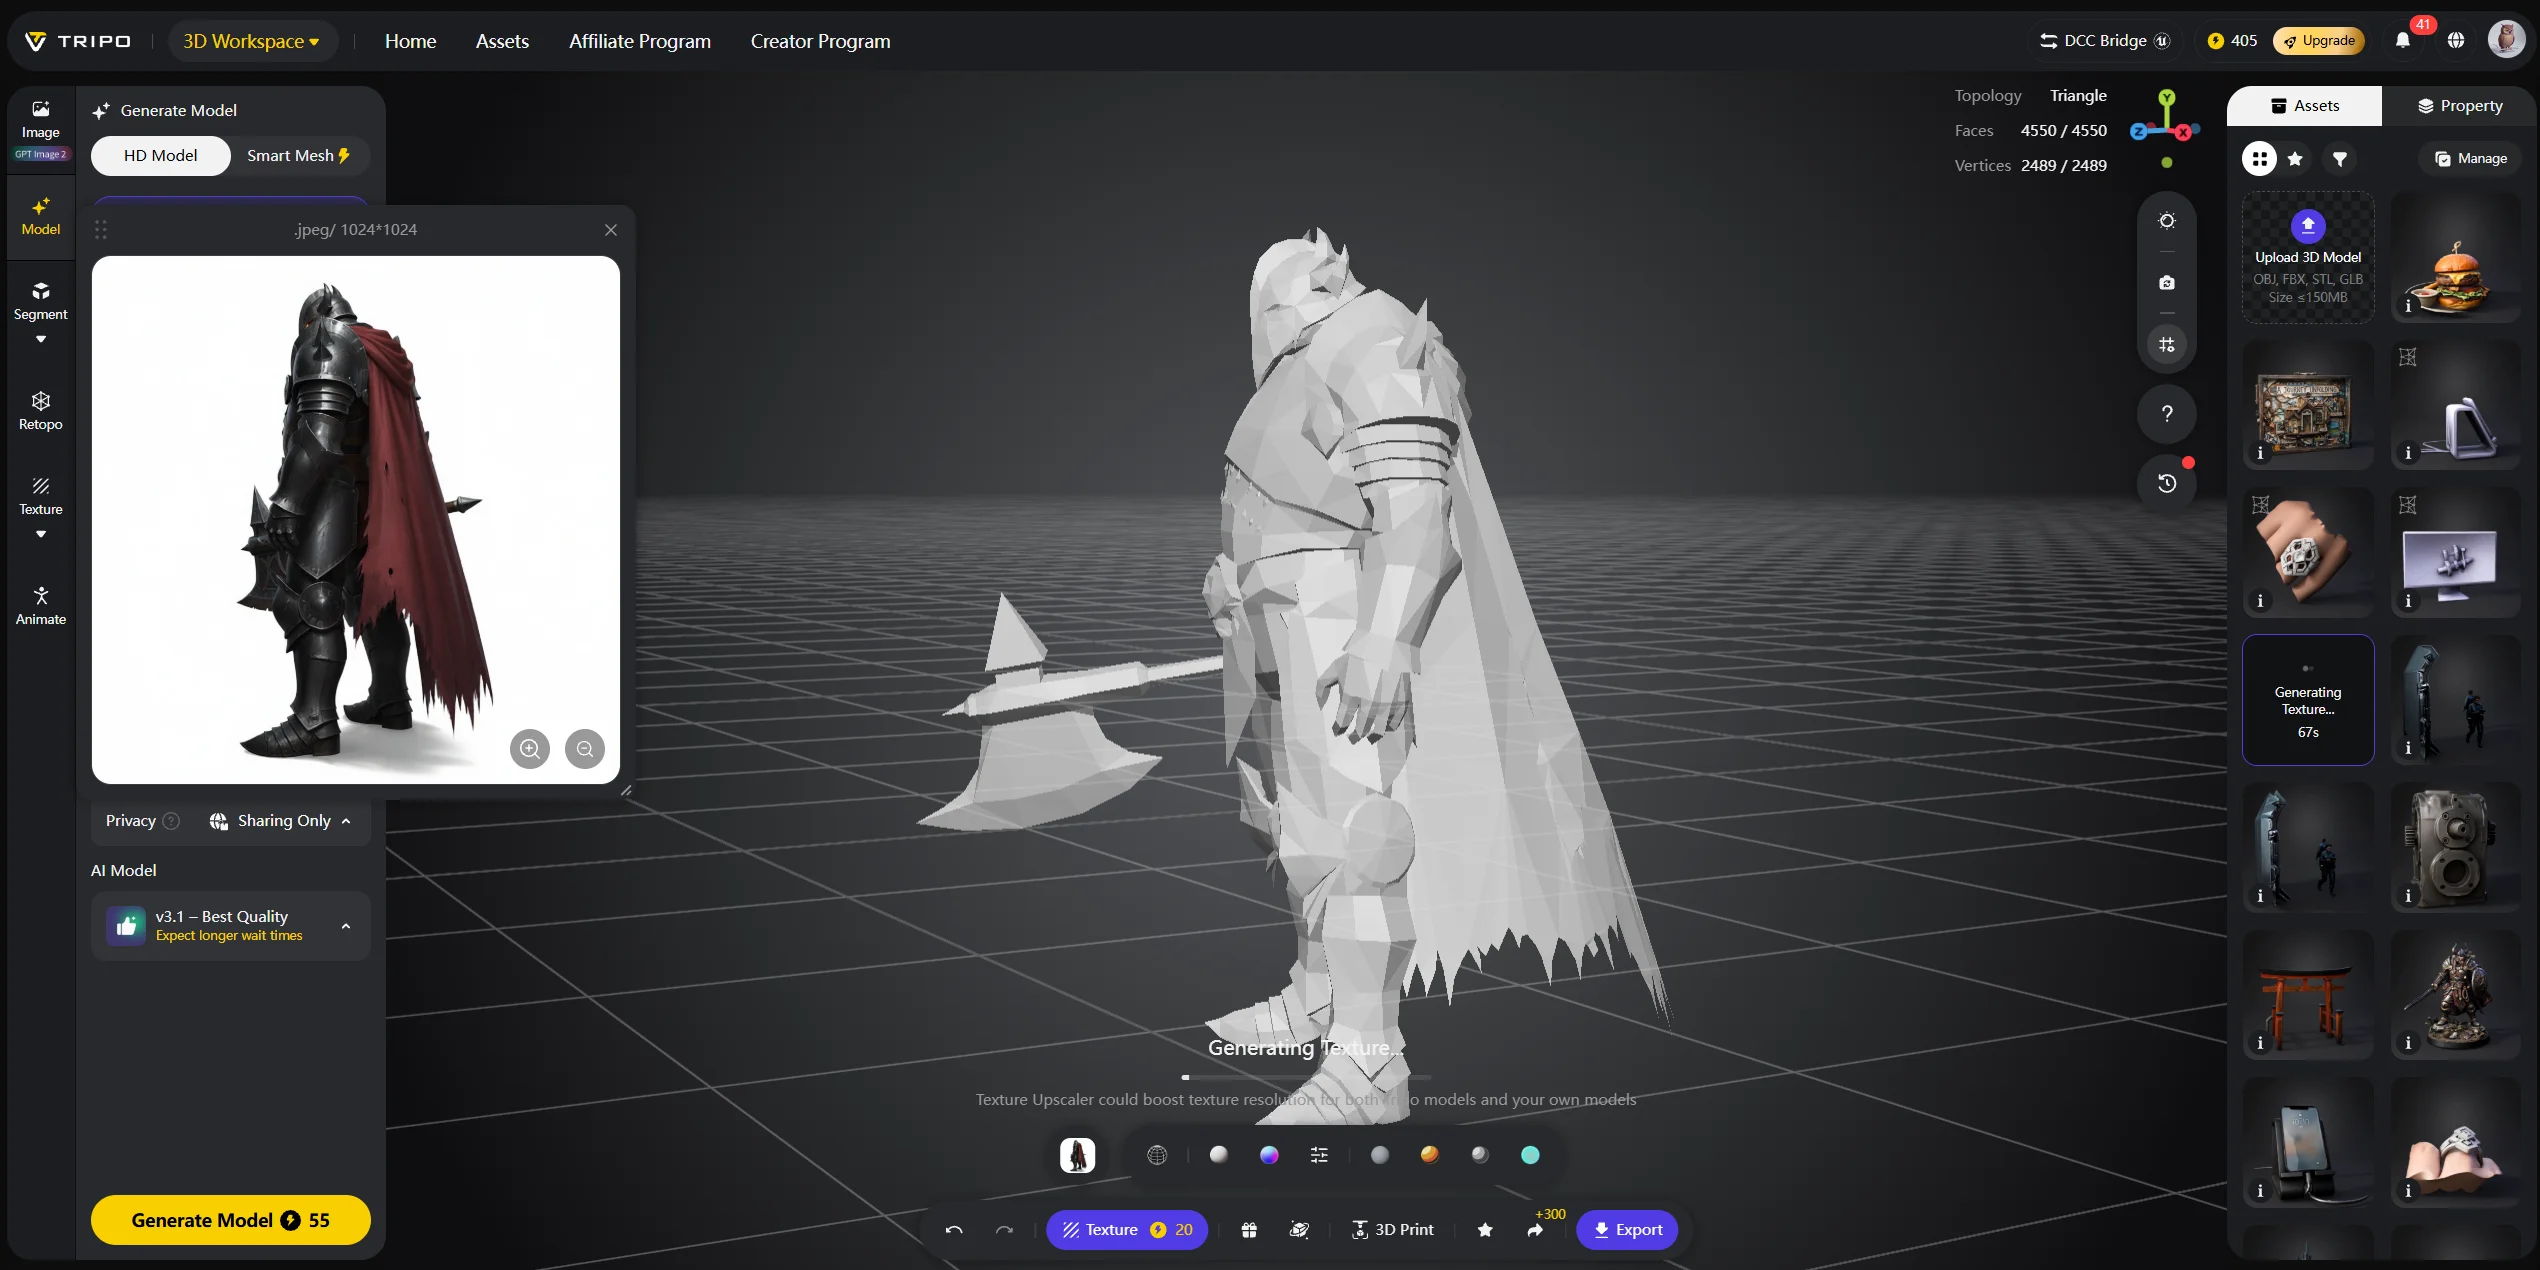Switch to the Property panel tab
Viewport: 2540px width, 1270px height.
(x=2459, y=106)
